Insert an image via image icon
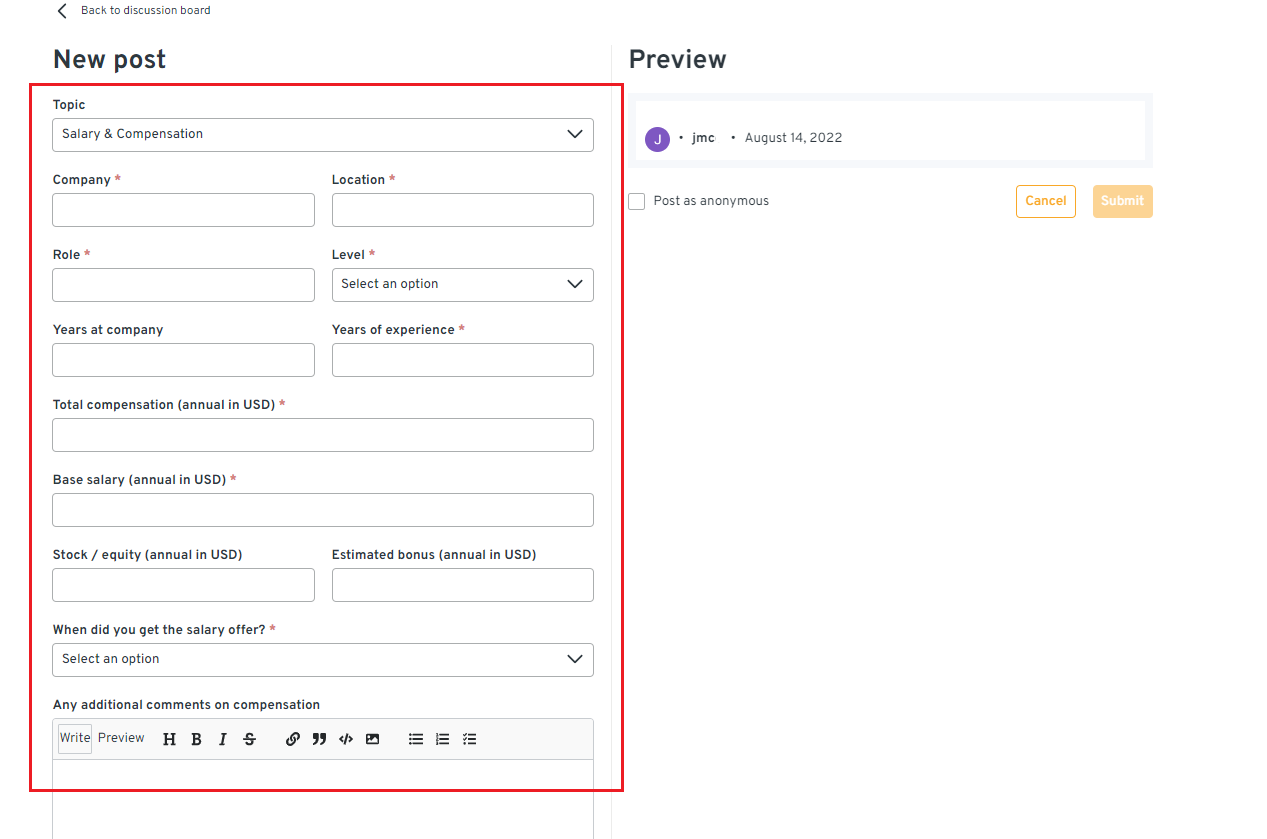The width and height of the screenshot is (1267, 839). pyautogui.click(x=372, y=739)
